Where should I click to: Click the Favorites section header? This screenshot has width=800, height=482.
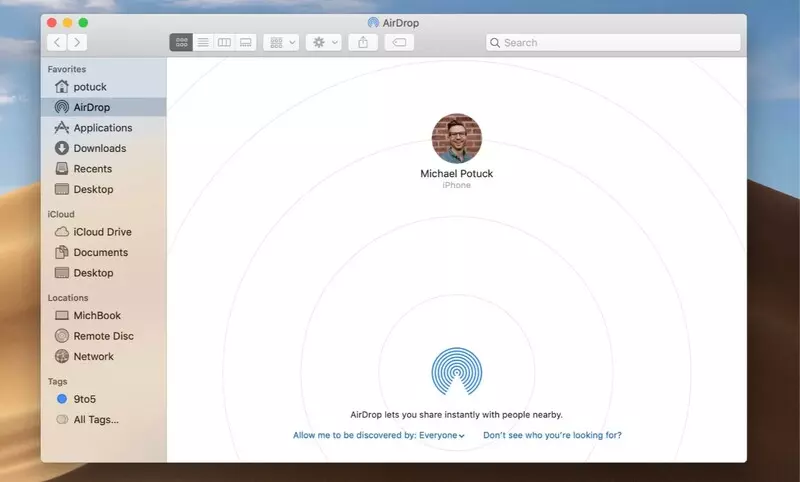[67, 69]
